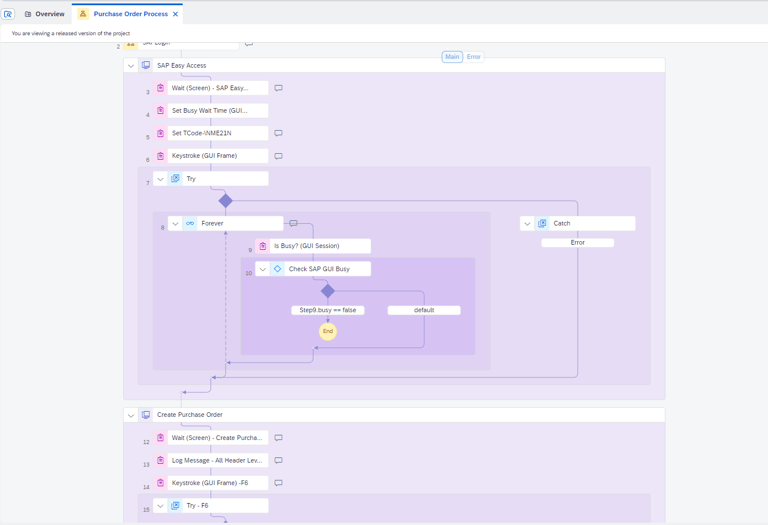Open comment on Keystroke (GUI Frame) -F6 step
Viewport: 768px width, 525px height.
[x=278, y=483]
